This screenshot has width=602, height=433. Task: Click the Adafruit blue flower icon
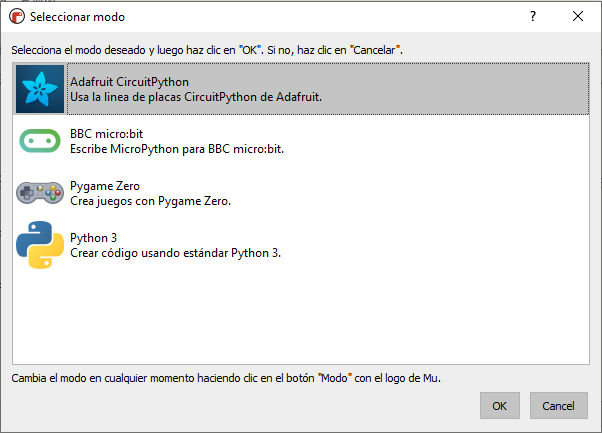[40, 89]
